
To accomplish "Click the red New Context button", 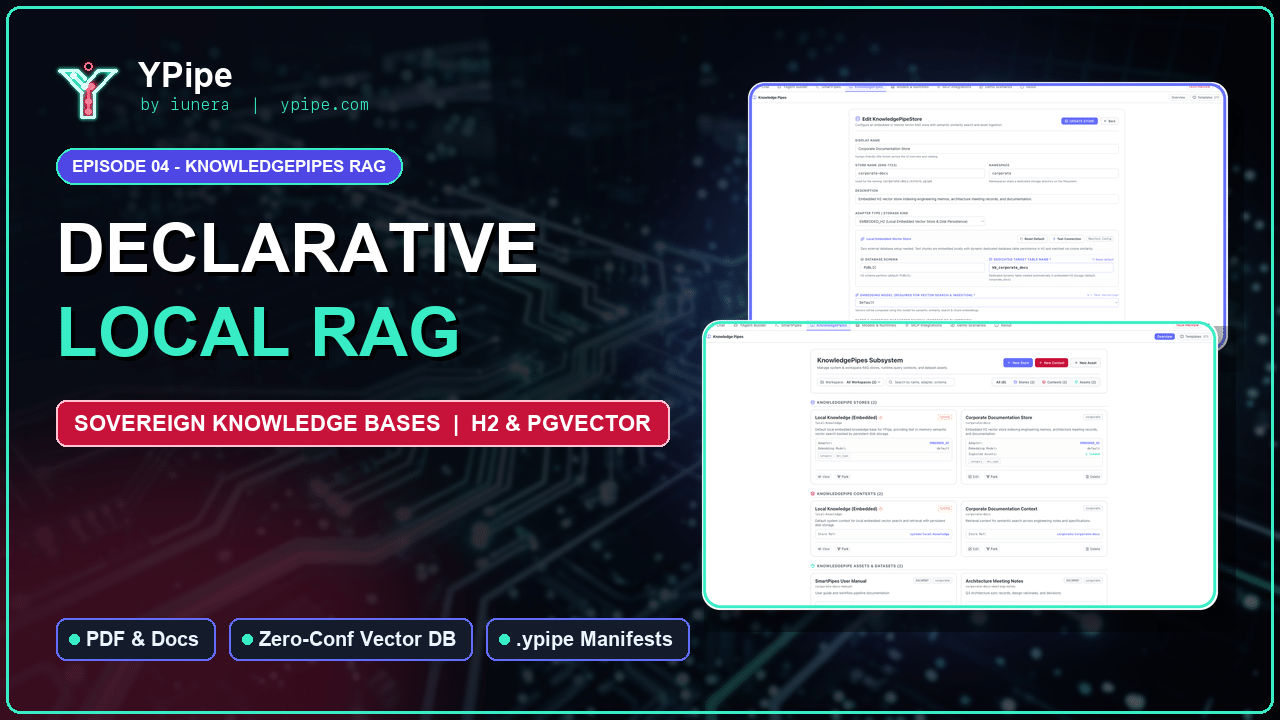I will 1051,362.
